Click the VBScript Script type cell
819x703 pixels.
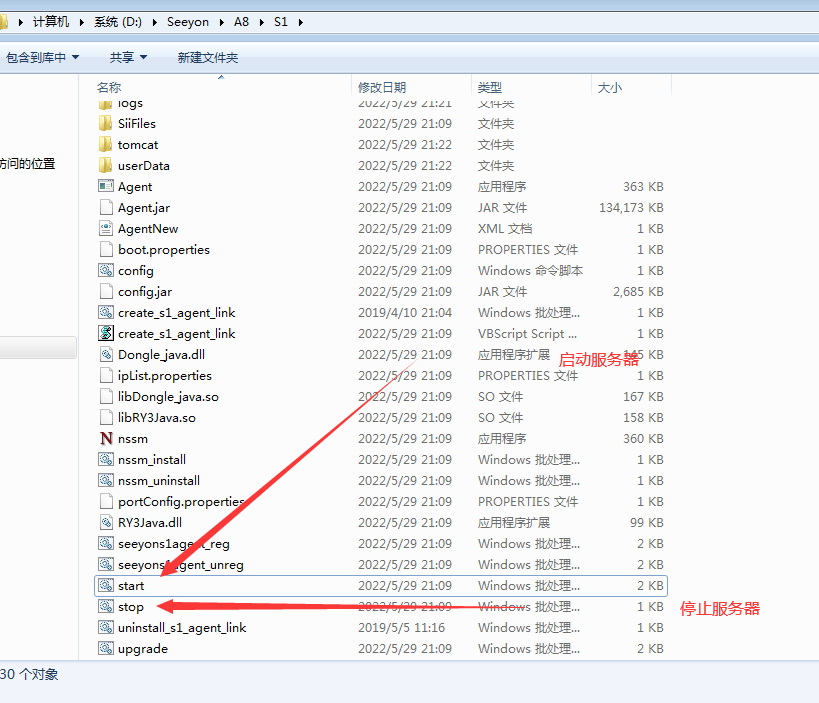(x=528, y=334)
